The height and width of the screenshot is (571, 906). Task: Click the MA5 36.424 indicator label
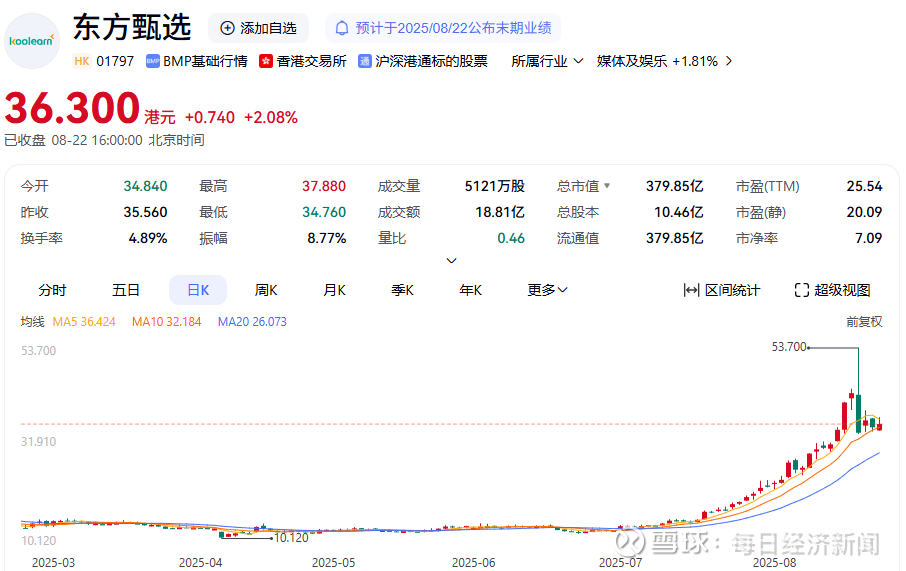pos(84,322)
